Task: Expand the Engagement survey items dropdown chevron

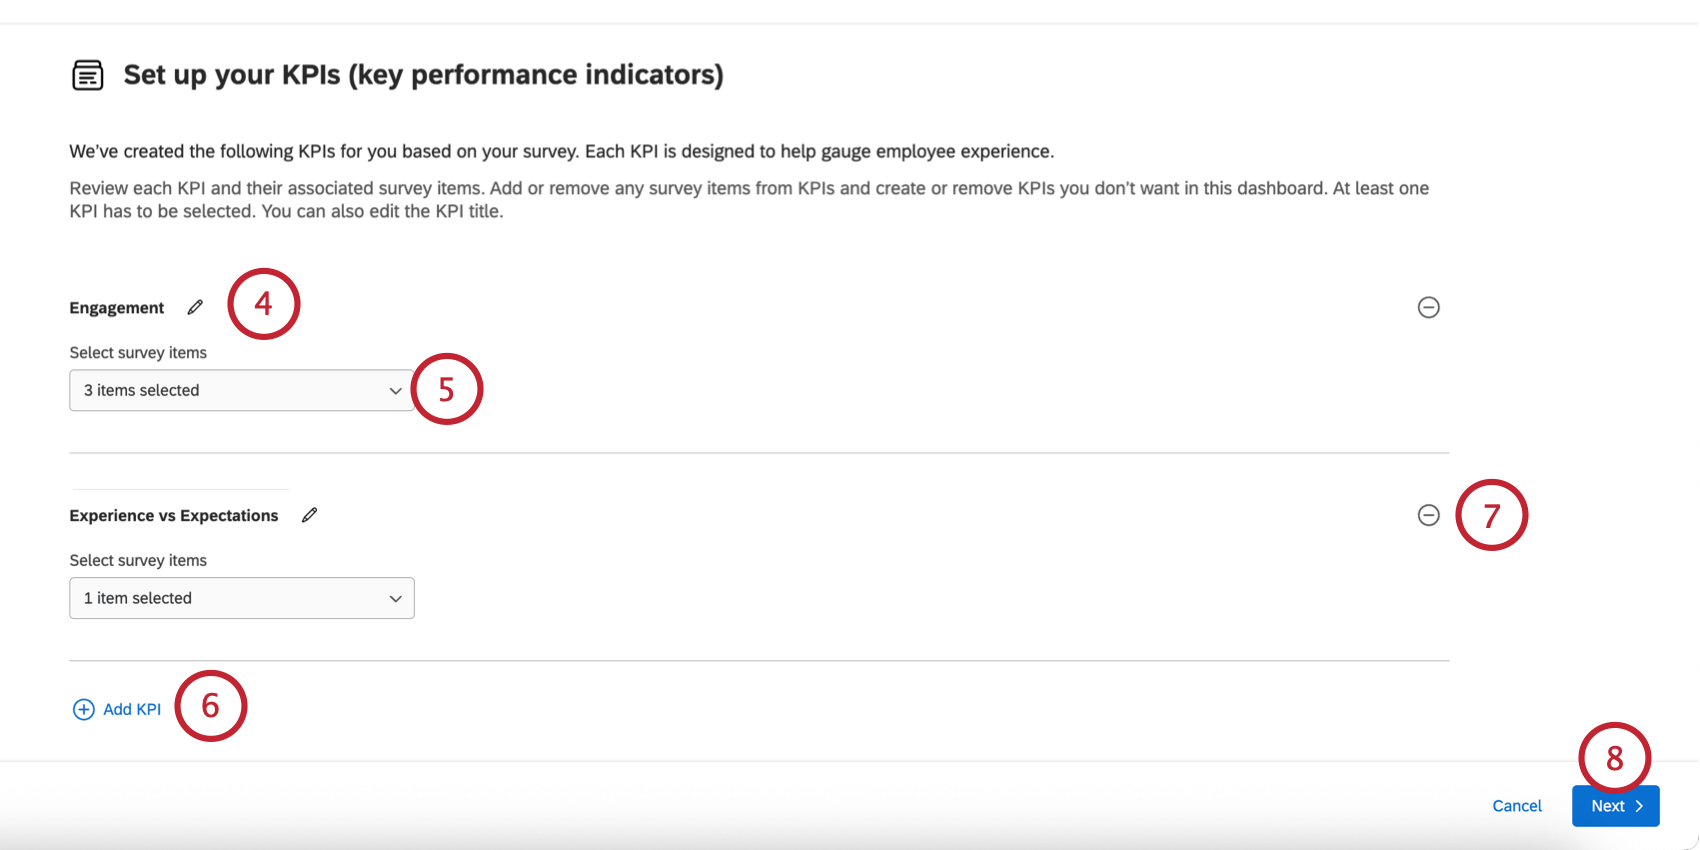Action: (x=396, y=390)
